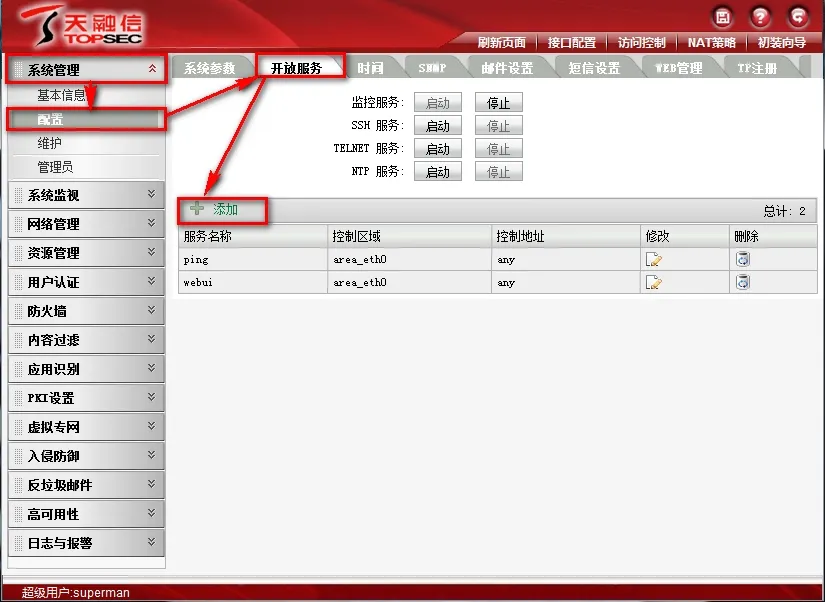This screenshot has width=825, height=602.
Task: Click the 控制地址 column header
Action: [x=566, y=236]
